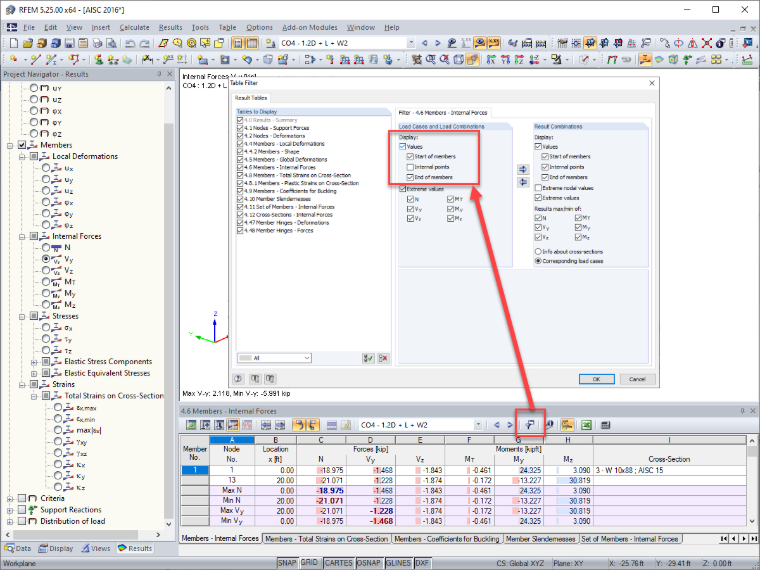Toggle CARTES in the status bar
Image resolution: width=760 pixels, height=570 pixels.
(338, 563)
